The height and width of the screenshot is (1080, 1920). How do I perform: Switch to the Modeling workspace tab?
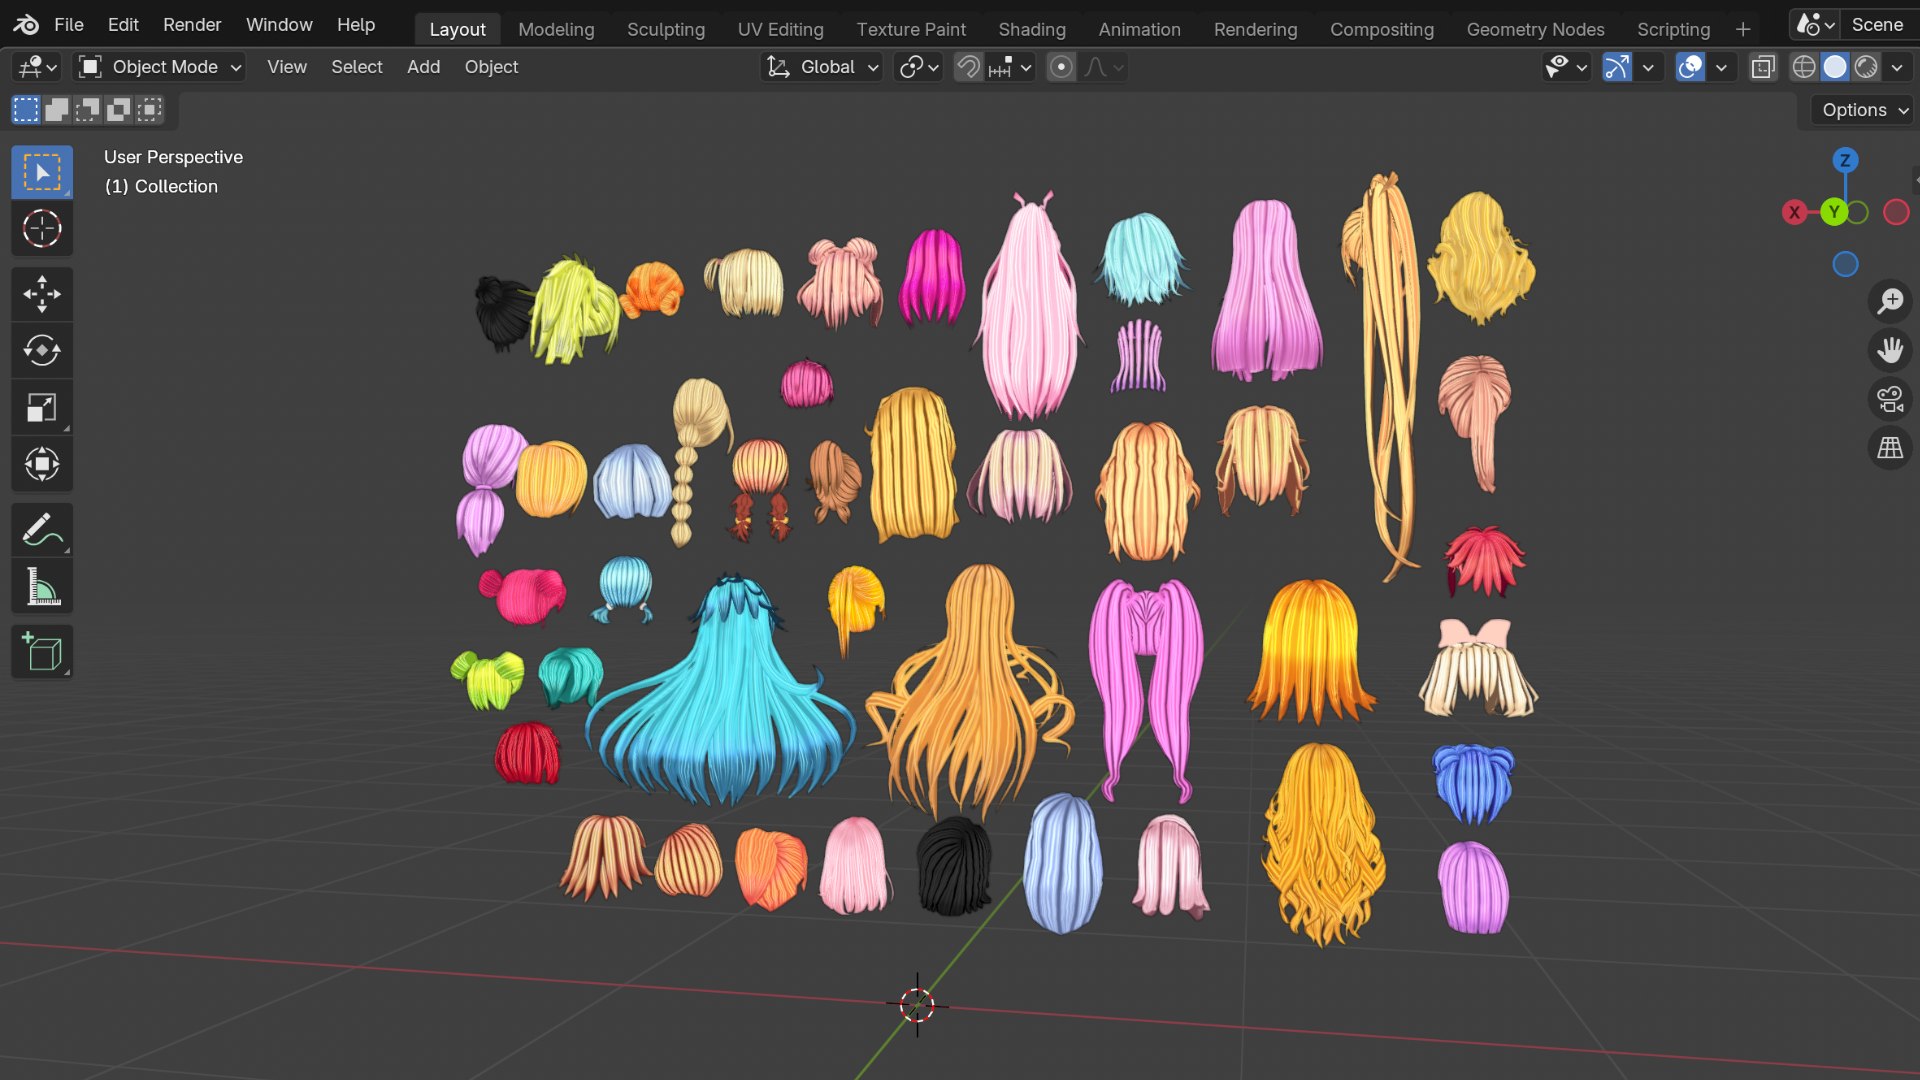[556, 29]
